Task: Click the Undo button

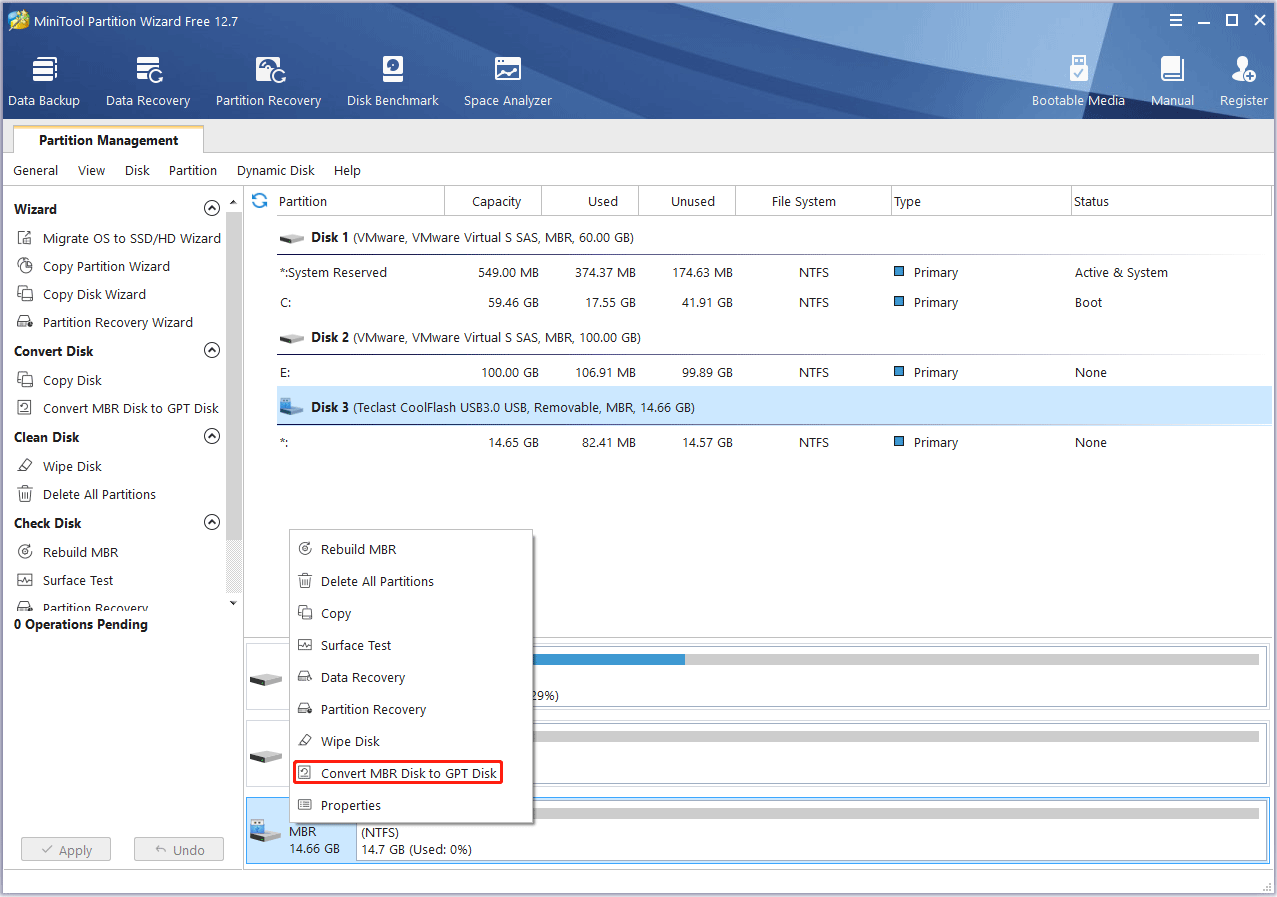Action: click(178, 849)
